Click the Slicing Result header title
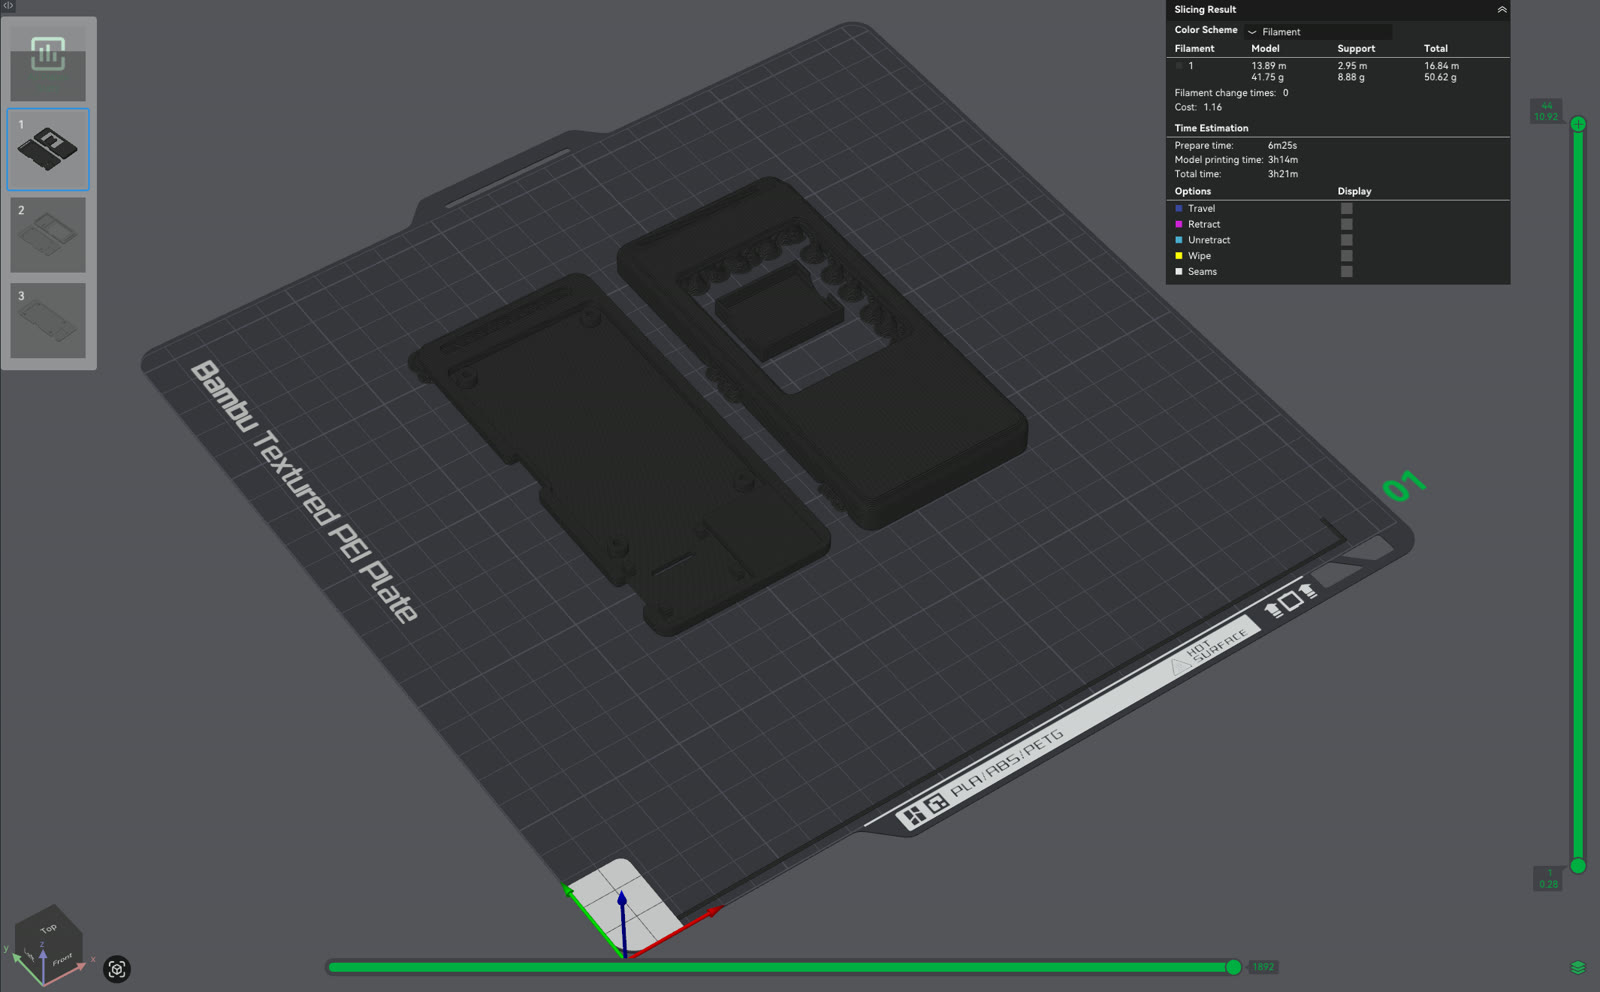 click(x=1205, y=10)
